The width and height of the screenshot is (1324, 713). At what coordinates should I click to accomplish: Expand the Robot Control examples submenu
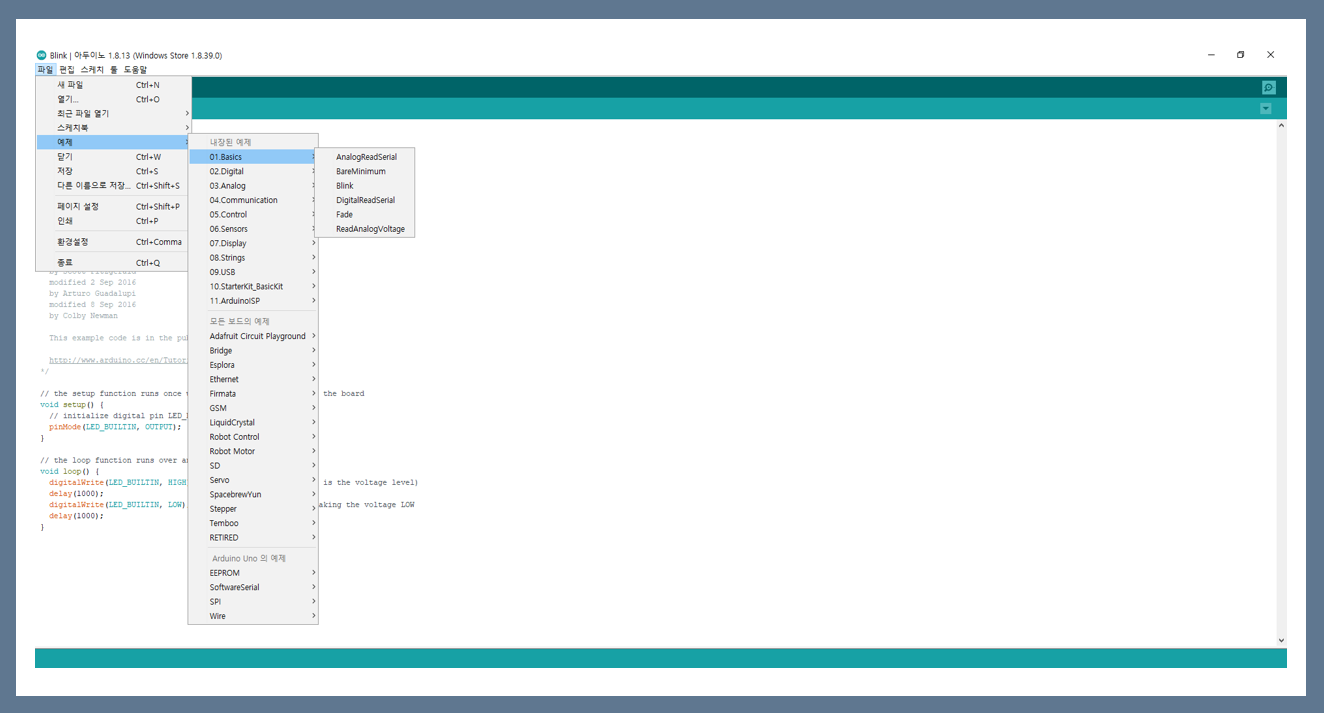coord(253,437)
